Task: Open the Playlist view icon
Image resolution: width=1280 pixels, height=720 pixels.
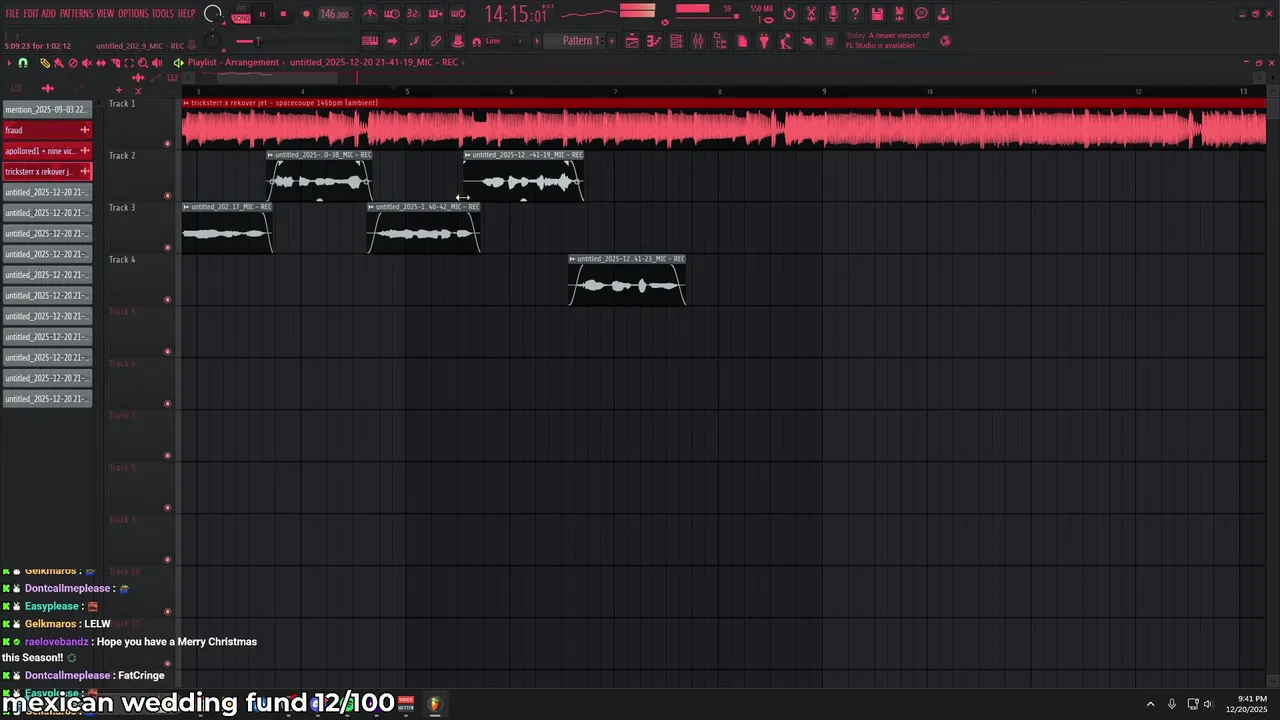Action: coord(632,41)
